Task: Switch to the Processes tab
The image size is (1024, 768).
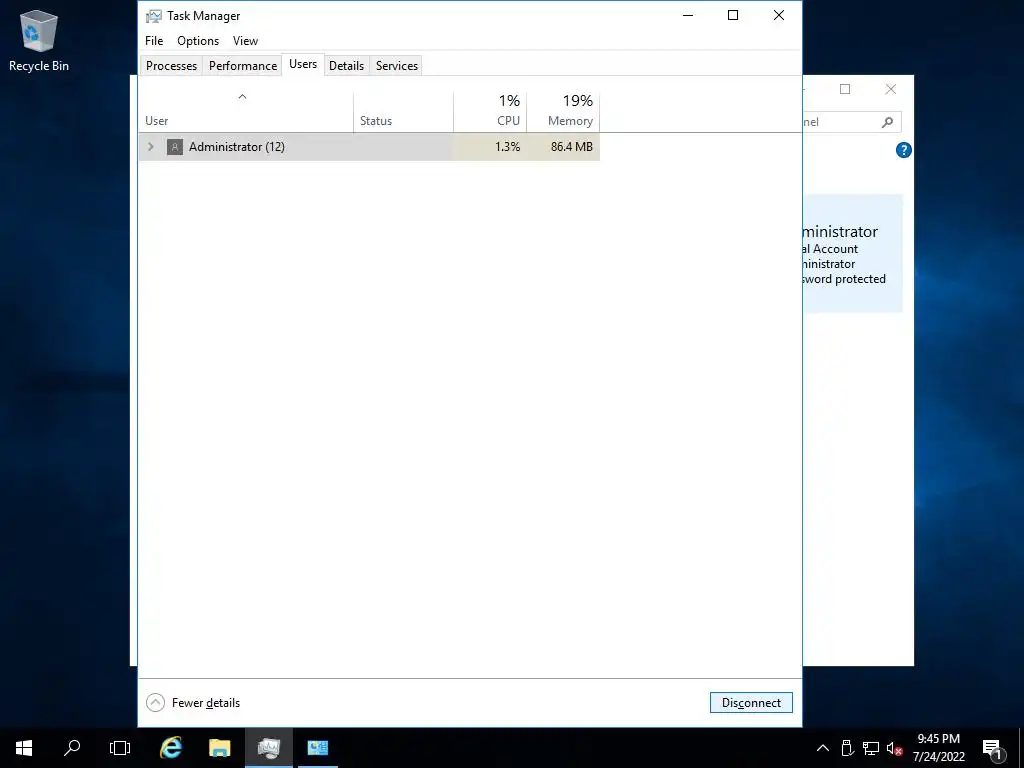Action: (x=171, y=65)
